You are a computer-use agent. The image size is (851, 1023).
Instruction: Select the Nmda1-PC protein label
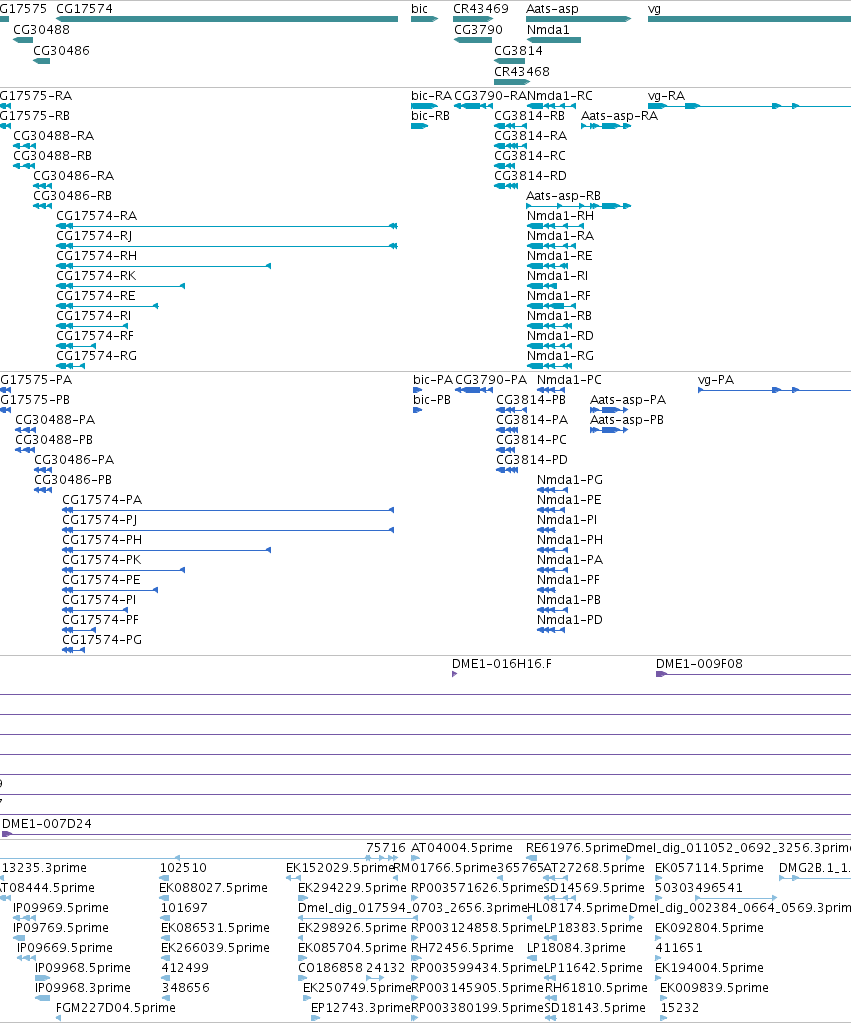(569, 379)
